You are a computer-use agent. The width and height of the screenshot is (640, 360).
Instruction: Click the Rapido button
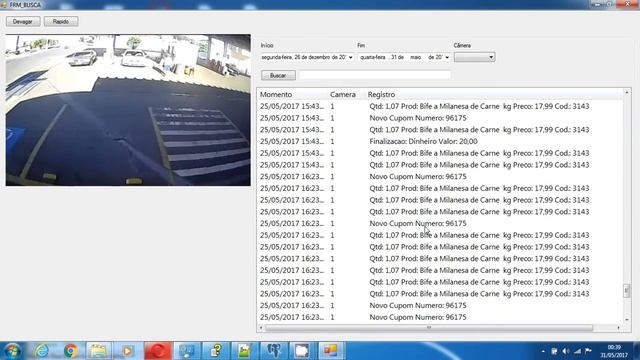pos(61,21)
